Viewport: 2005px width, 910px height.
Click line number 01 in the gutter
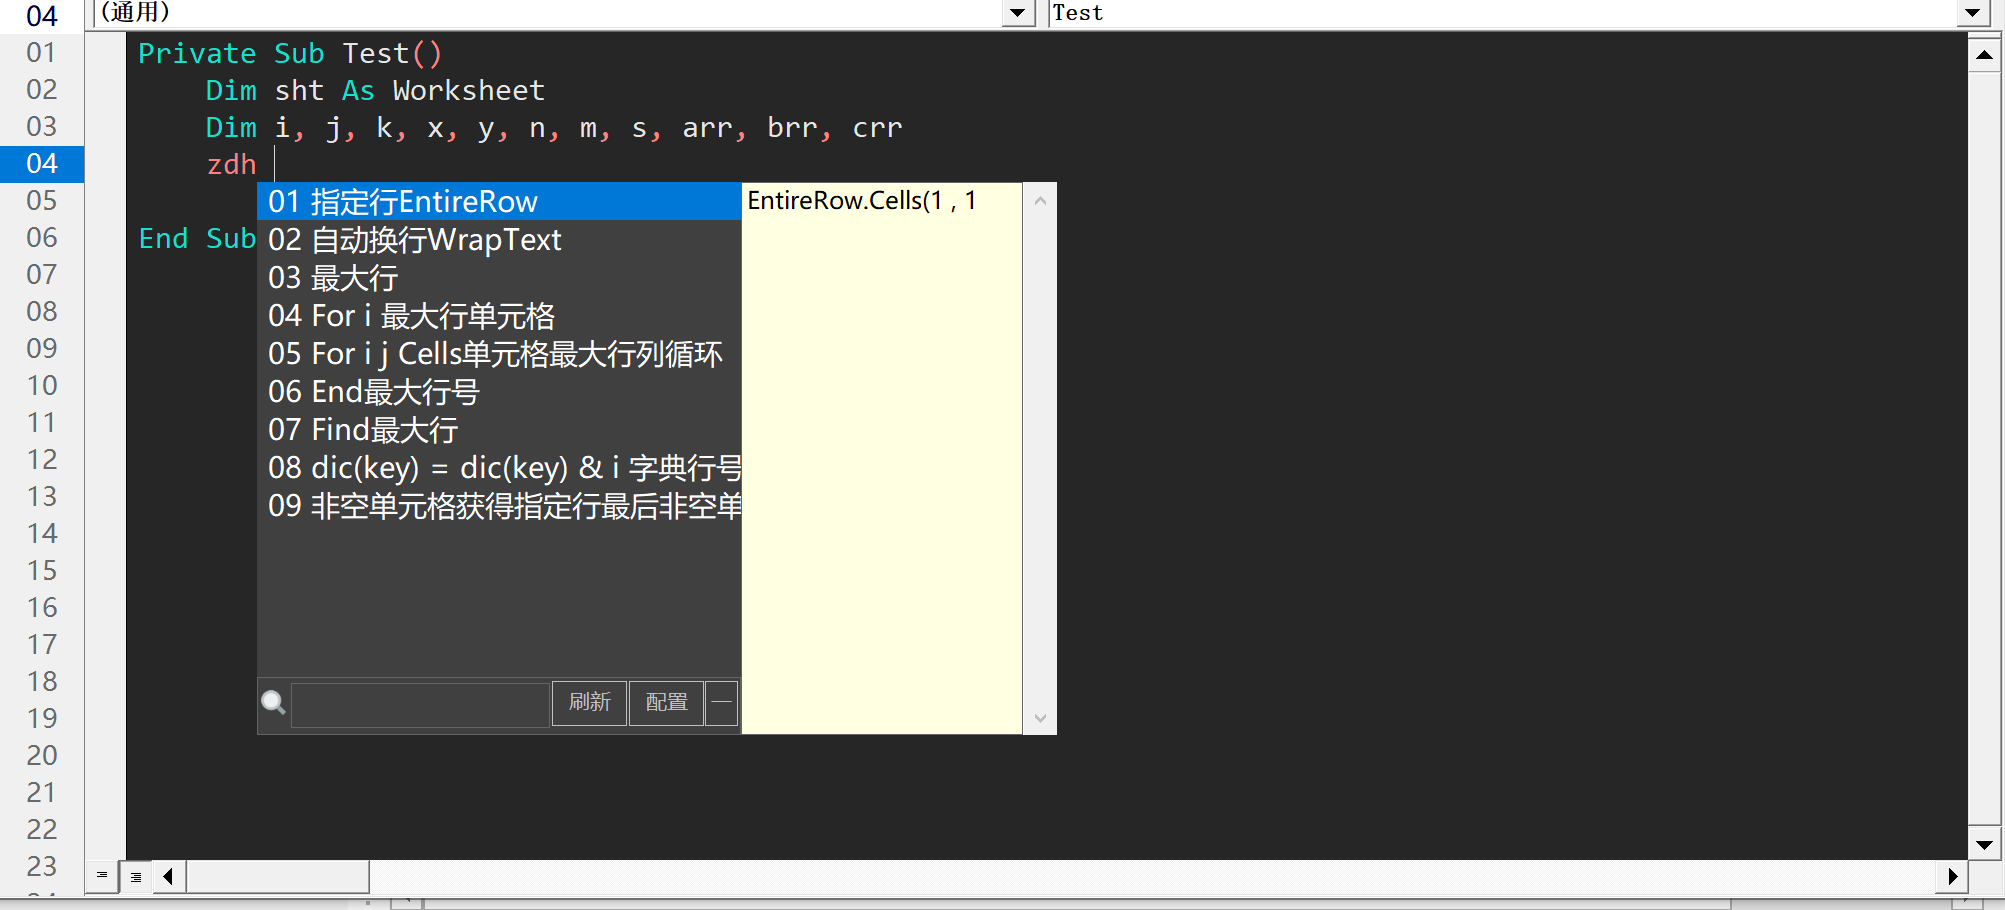click(42, 53)
